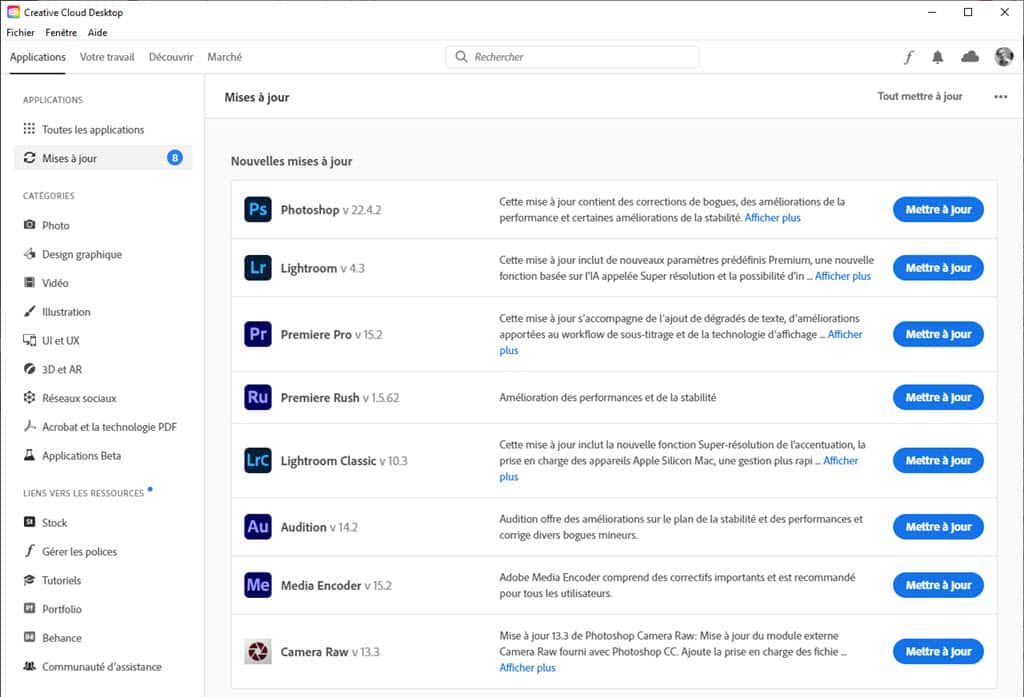Click the Camera Raw aperture icon
This screenshot has height=697, width=1024.
[x=258, y=651]
